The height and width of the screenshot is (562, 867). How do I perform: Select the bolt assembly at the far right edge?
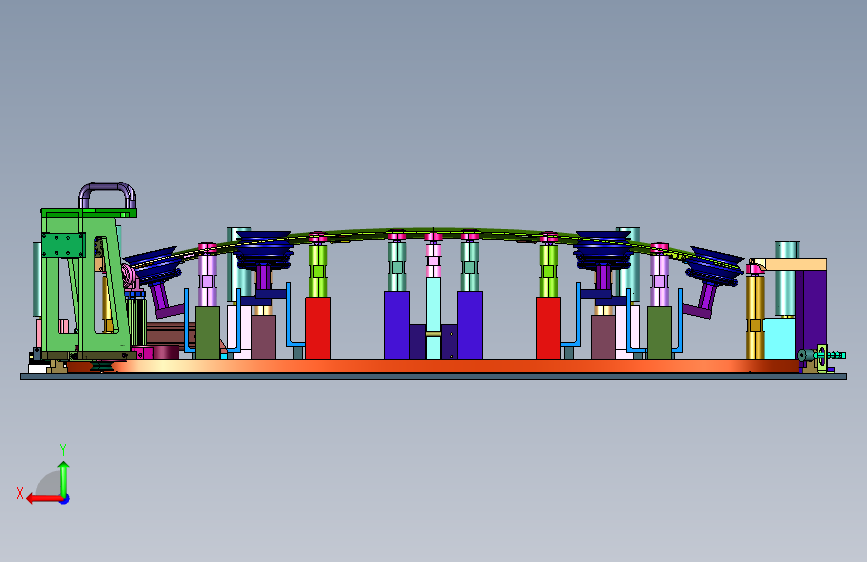coord(822,356)
